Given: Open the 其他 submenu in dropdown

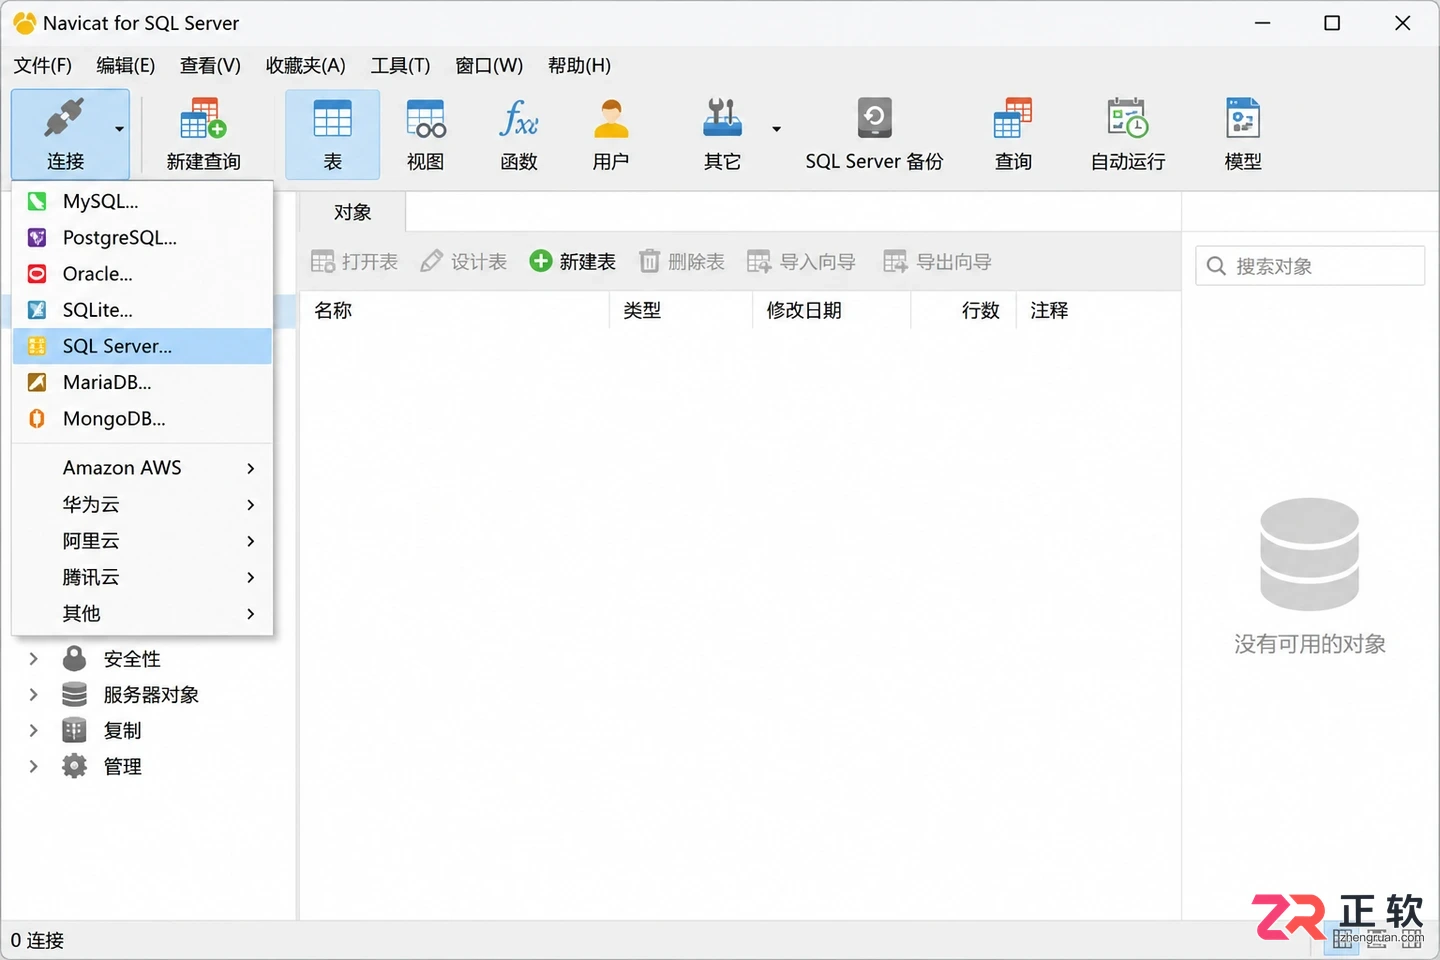Looking at the screenshot, I should pos(142,613).
